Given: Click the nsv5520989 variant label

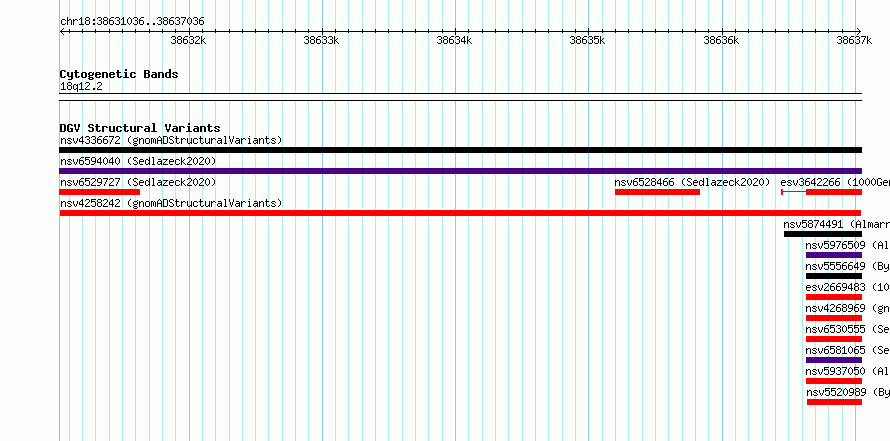Looking at the screenshot, I should point(848,392).
